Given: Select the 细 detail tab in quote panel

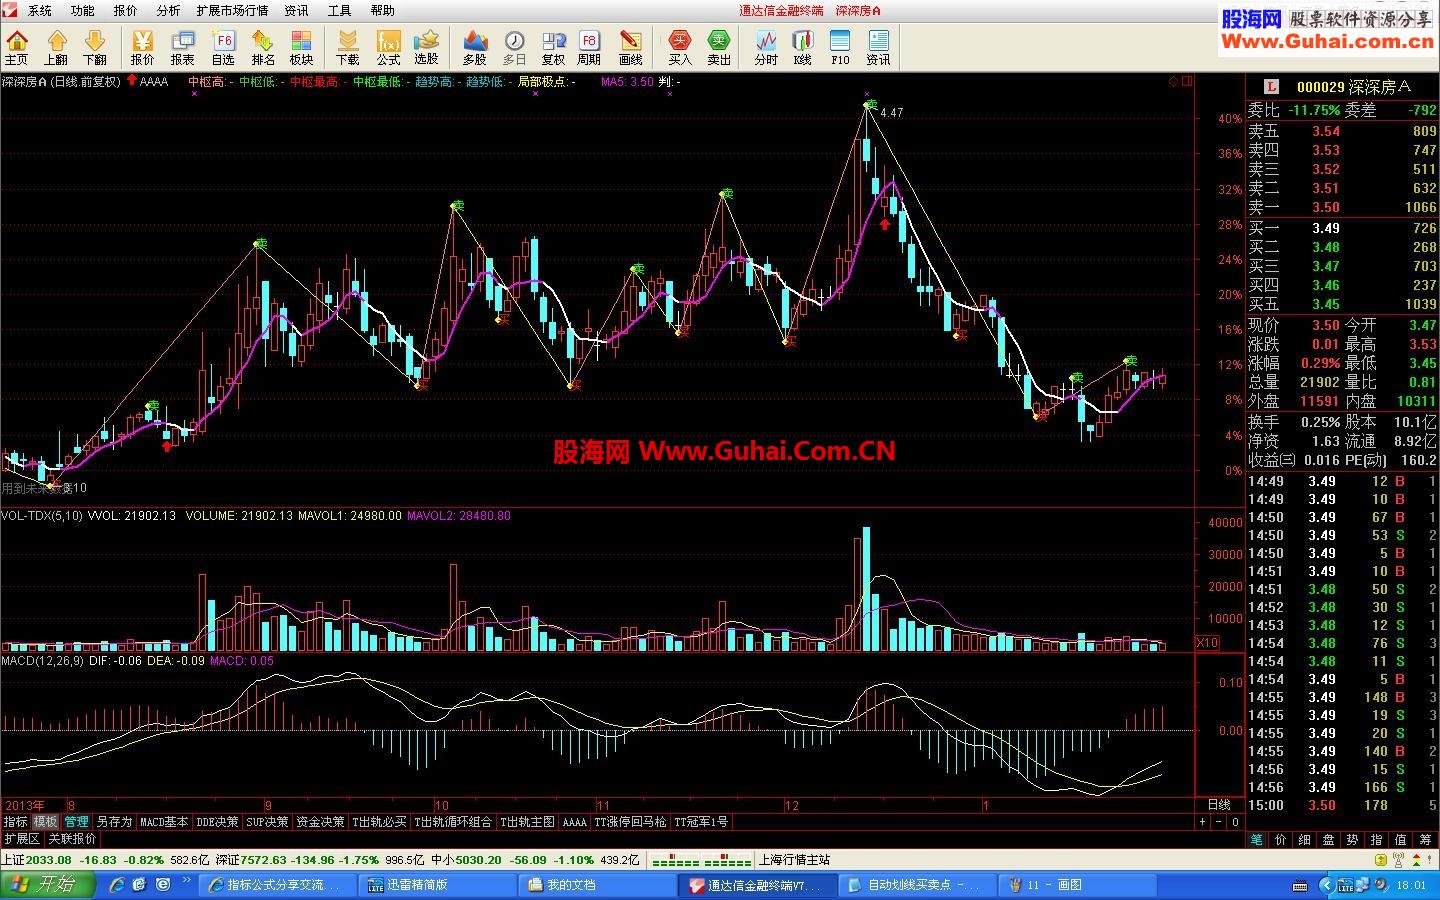Looking at the screenshot, I should (1305, 840).
